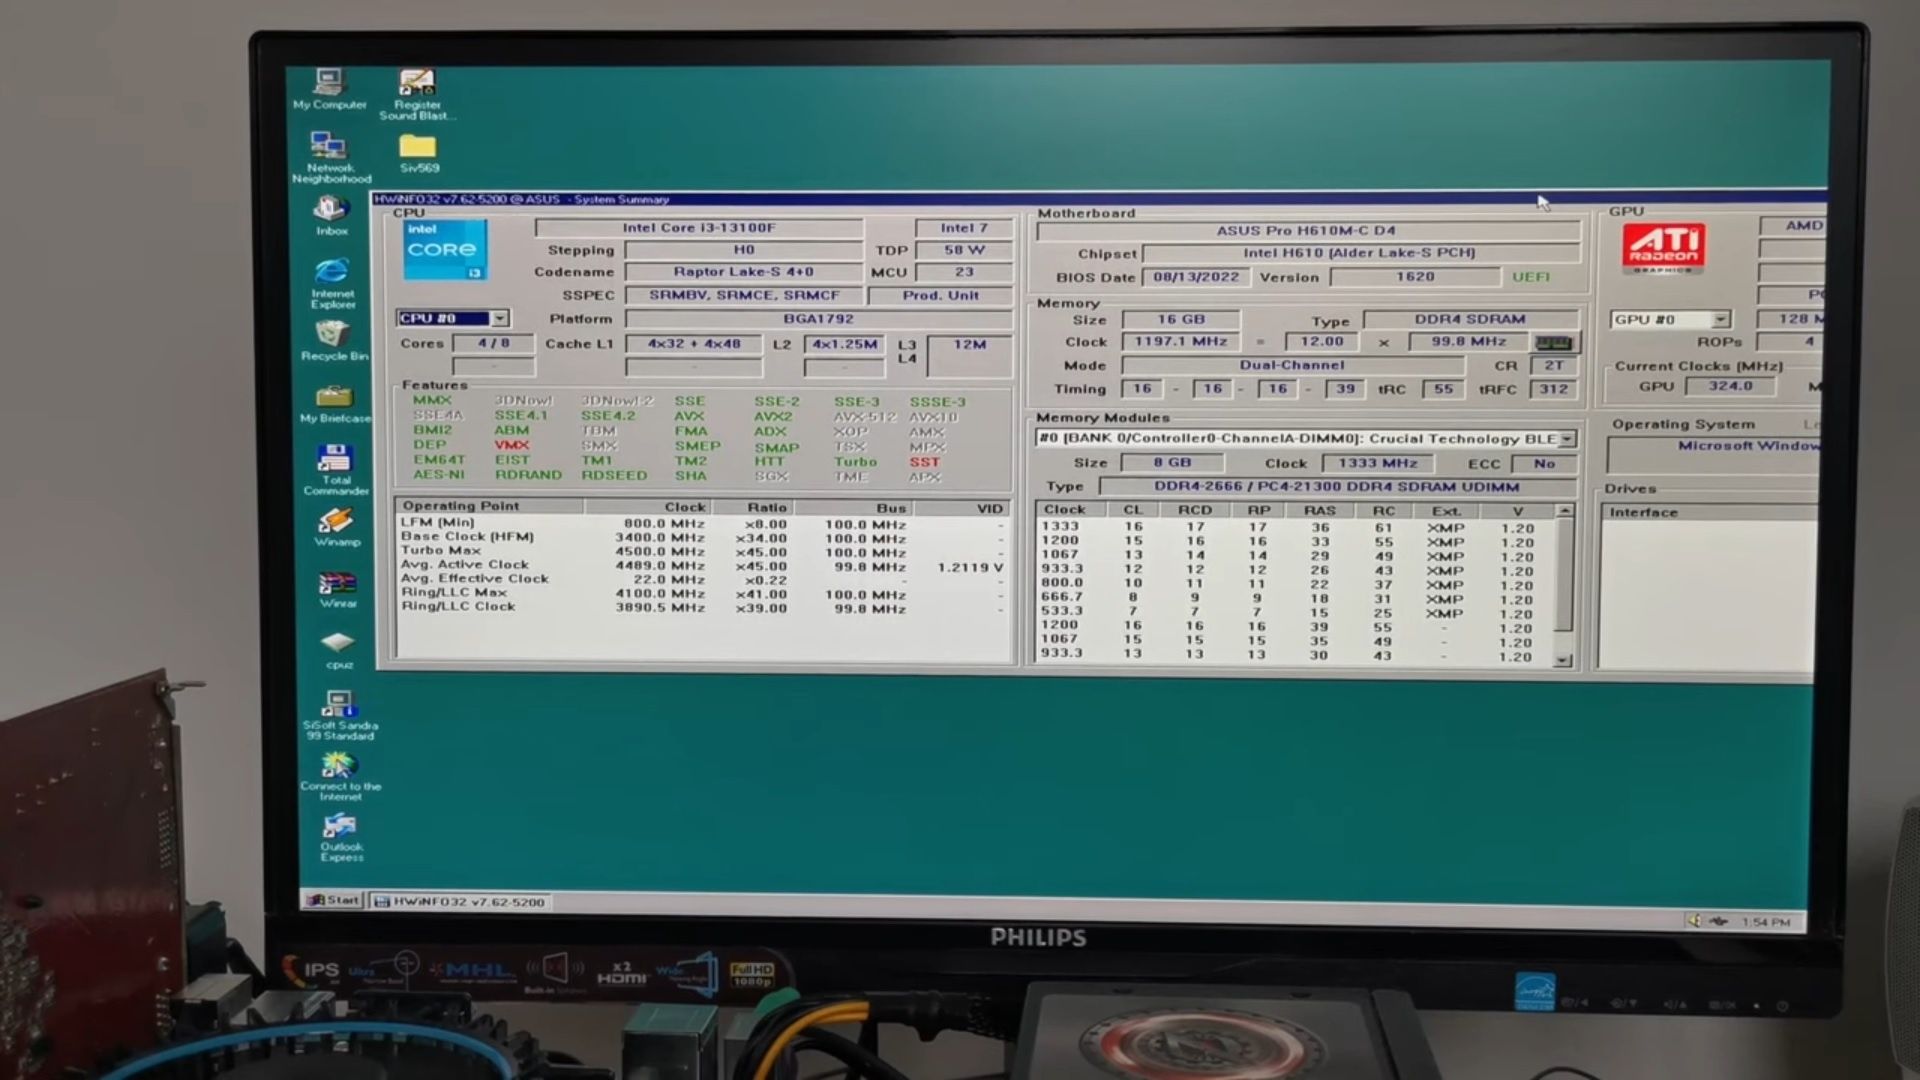The height and width of the screenshot is (1080, 1920).
Task: Click the BGA1792 platform field
Action: (x=818, y=319)
